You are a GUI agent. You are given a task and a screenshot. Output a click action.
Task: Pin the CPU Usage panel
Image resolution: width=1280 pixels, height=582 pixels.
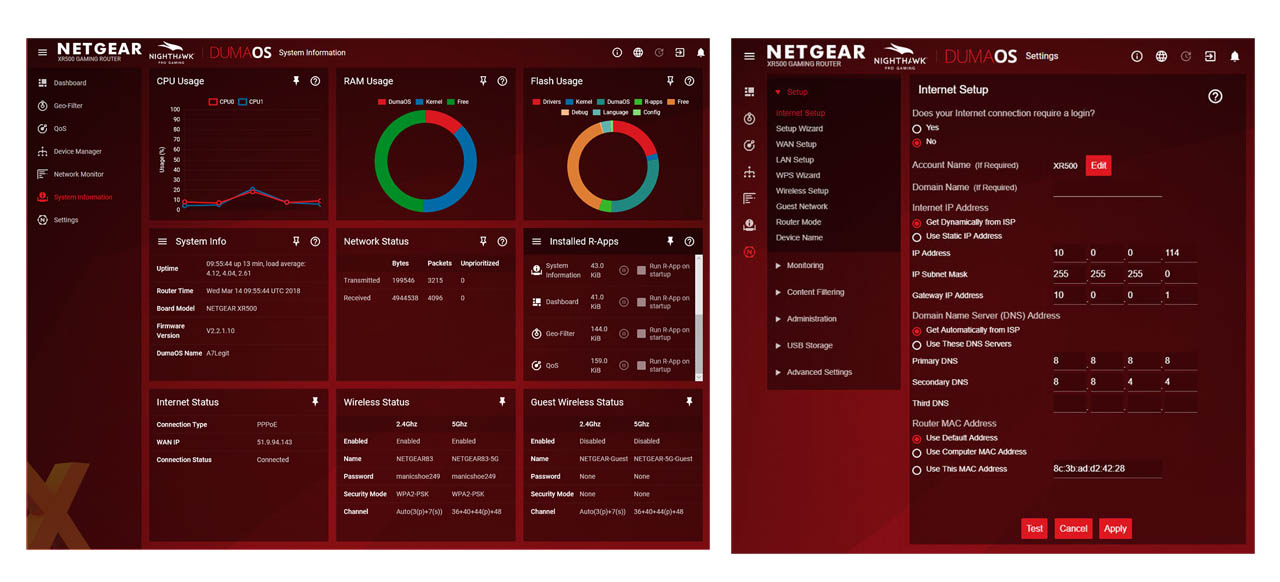point(296,81)
